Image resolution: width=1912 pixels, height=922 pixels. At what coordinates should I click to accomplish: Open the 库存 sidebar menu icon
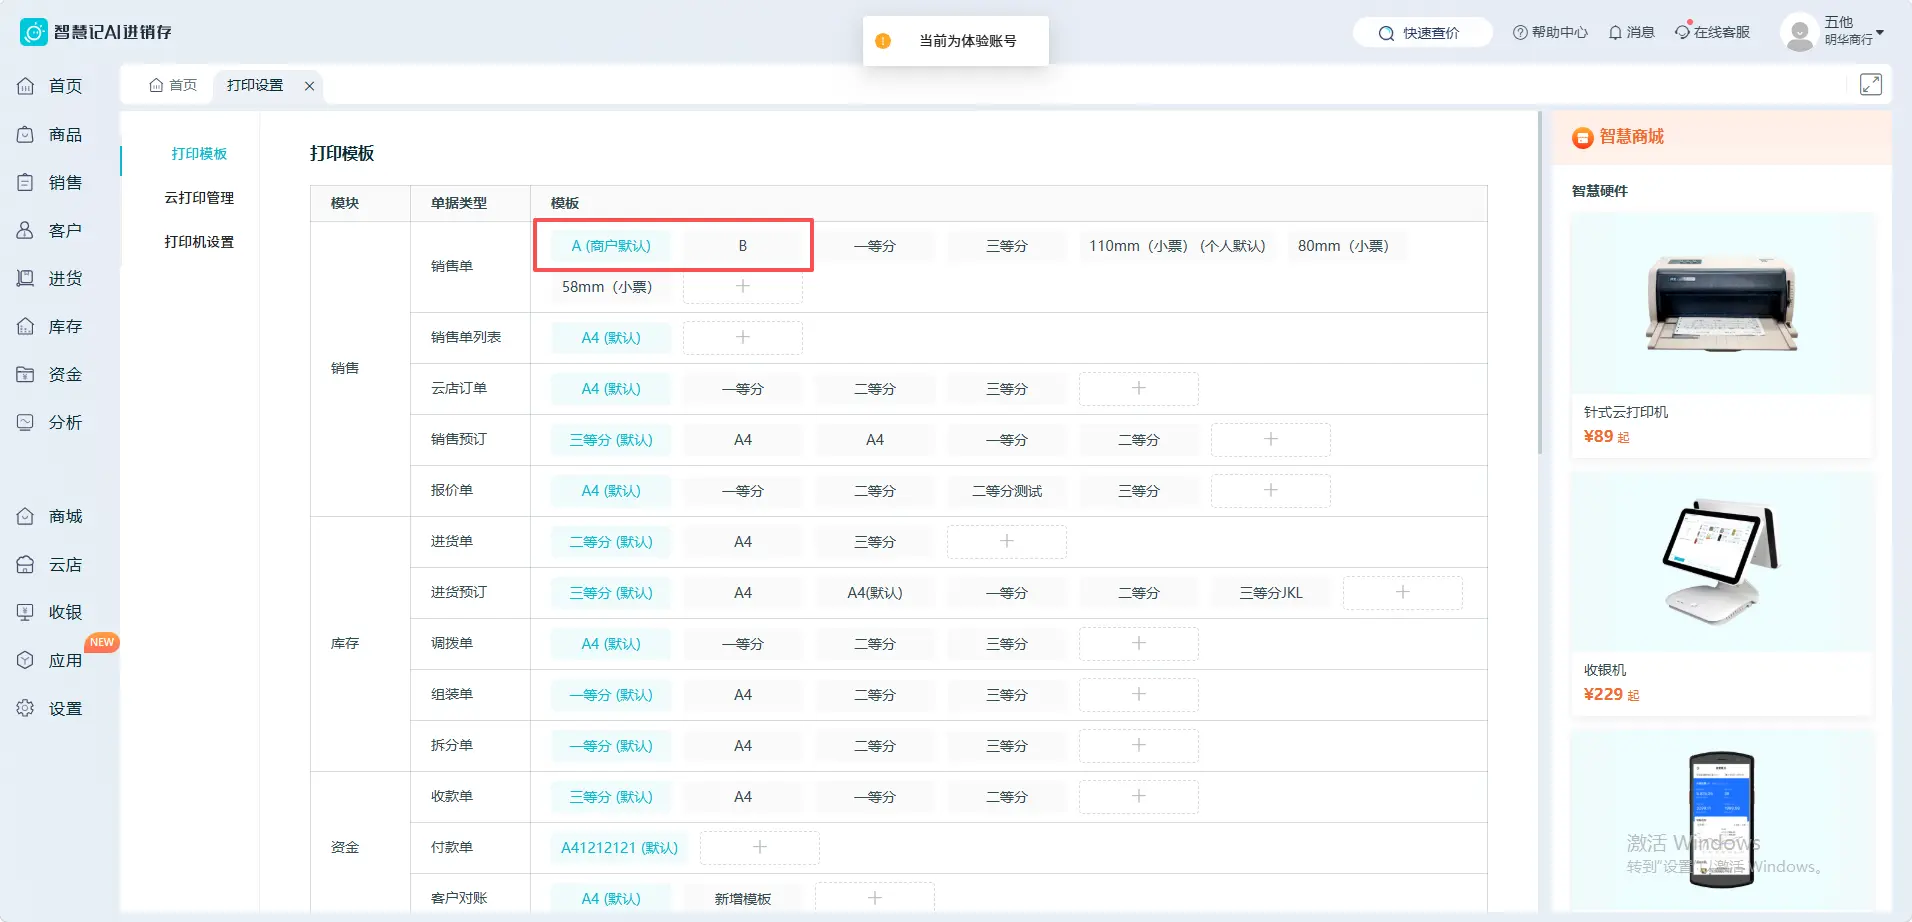tap(26, 326)
